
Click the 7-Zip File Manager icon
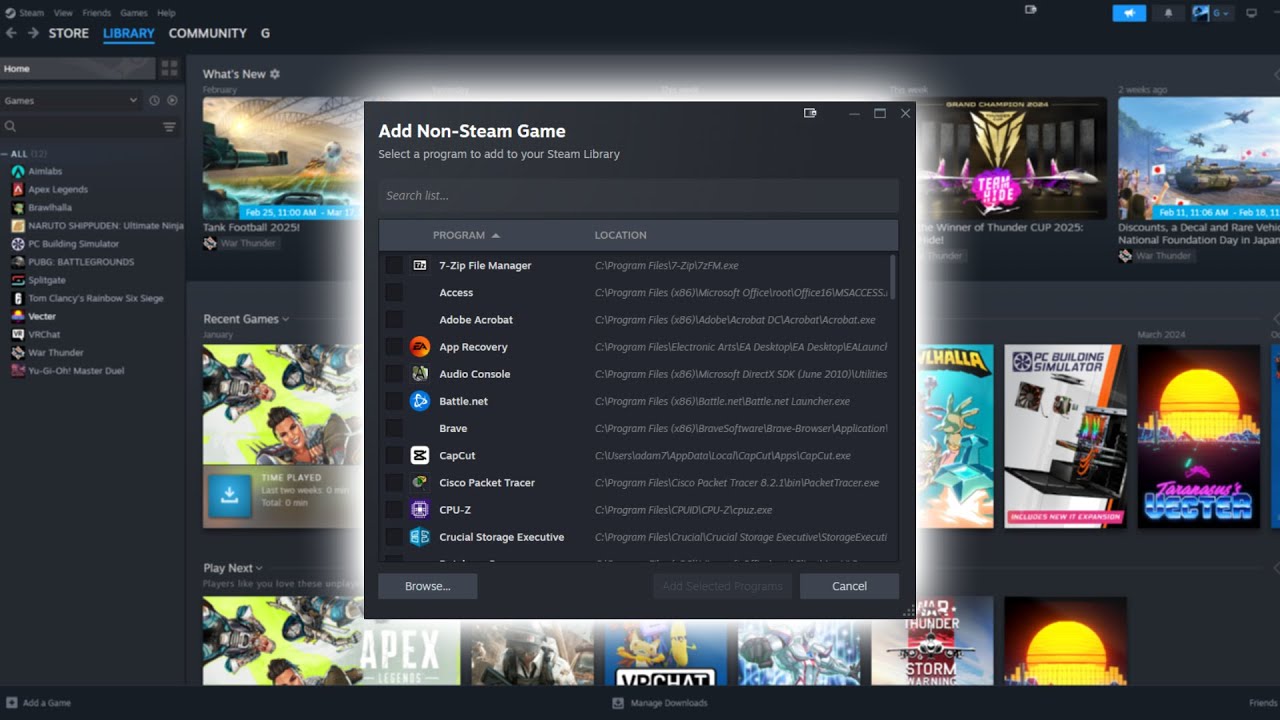420,265
